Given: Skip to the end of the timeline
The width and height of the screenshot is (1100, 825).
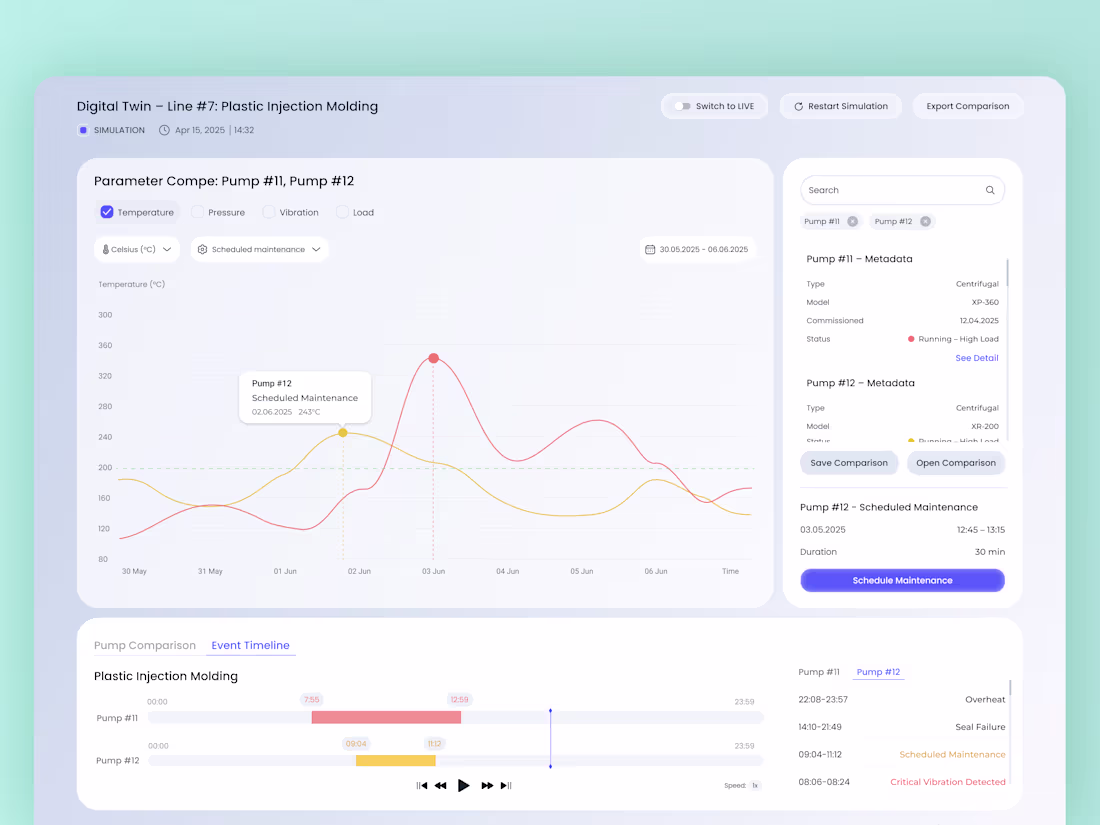Looking at the screenshot, I should 506,785.
